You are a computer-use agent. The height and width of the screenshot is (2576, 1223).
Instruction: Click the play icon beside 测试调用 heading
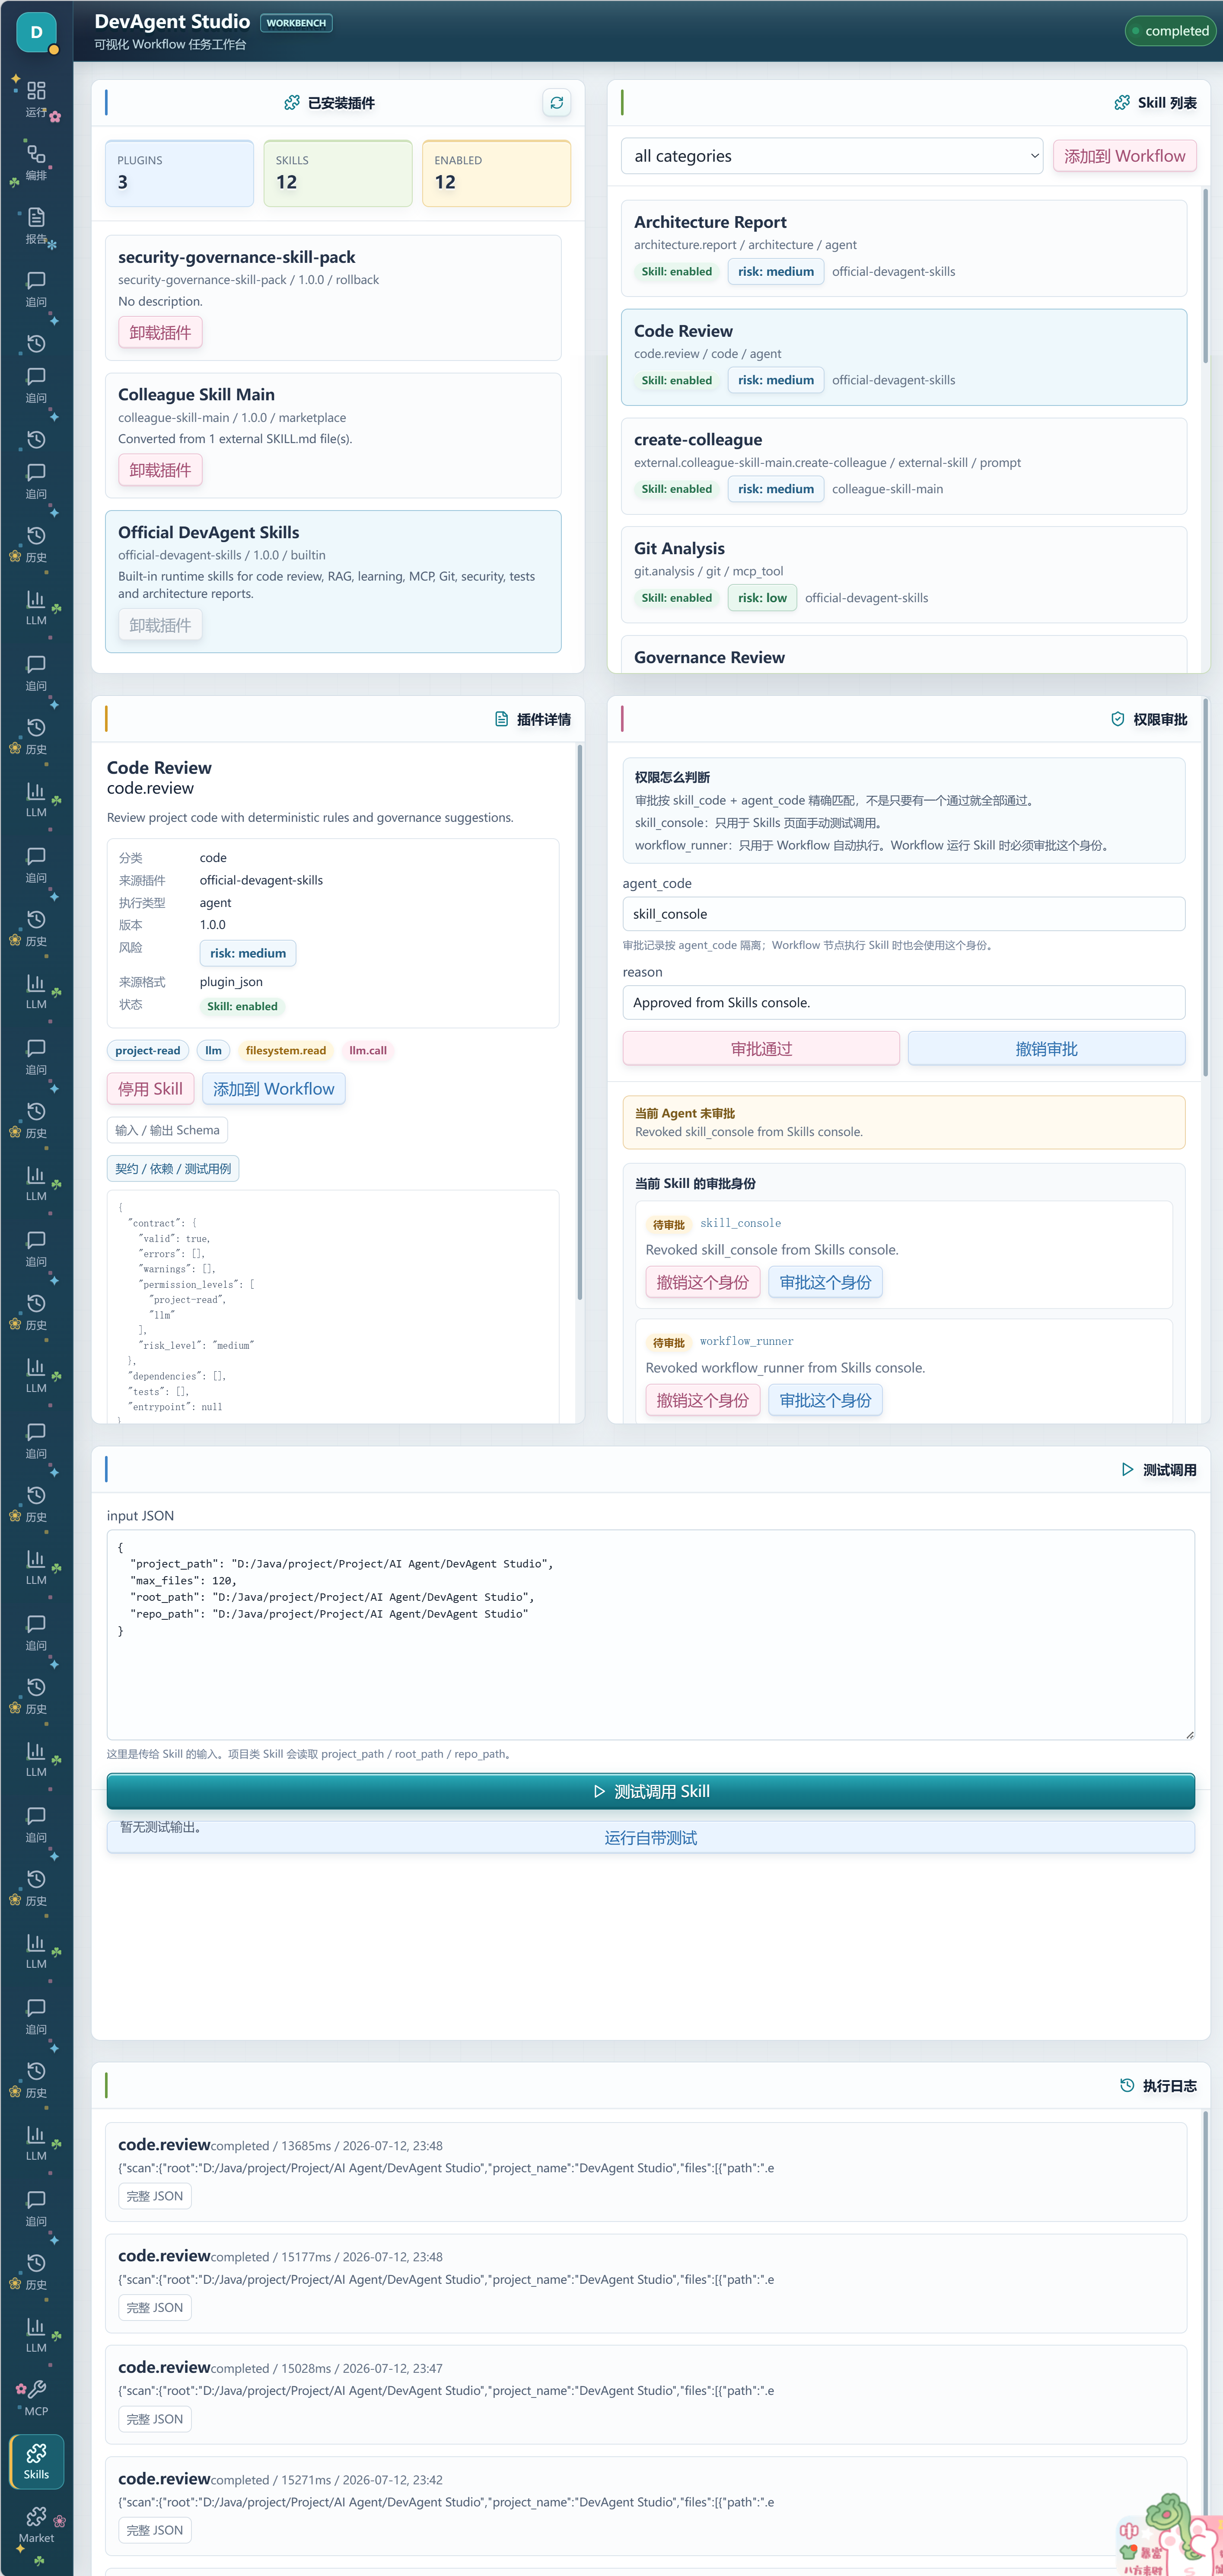[x=1128, y=1469]
